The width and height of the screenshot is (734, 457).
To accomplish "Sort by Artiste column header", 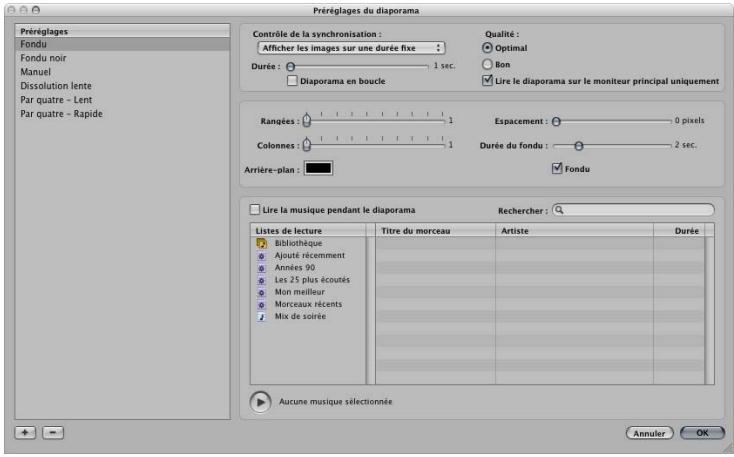I will pyautogui.click(x=574, y=230).
